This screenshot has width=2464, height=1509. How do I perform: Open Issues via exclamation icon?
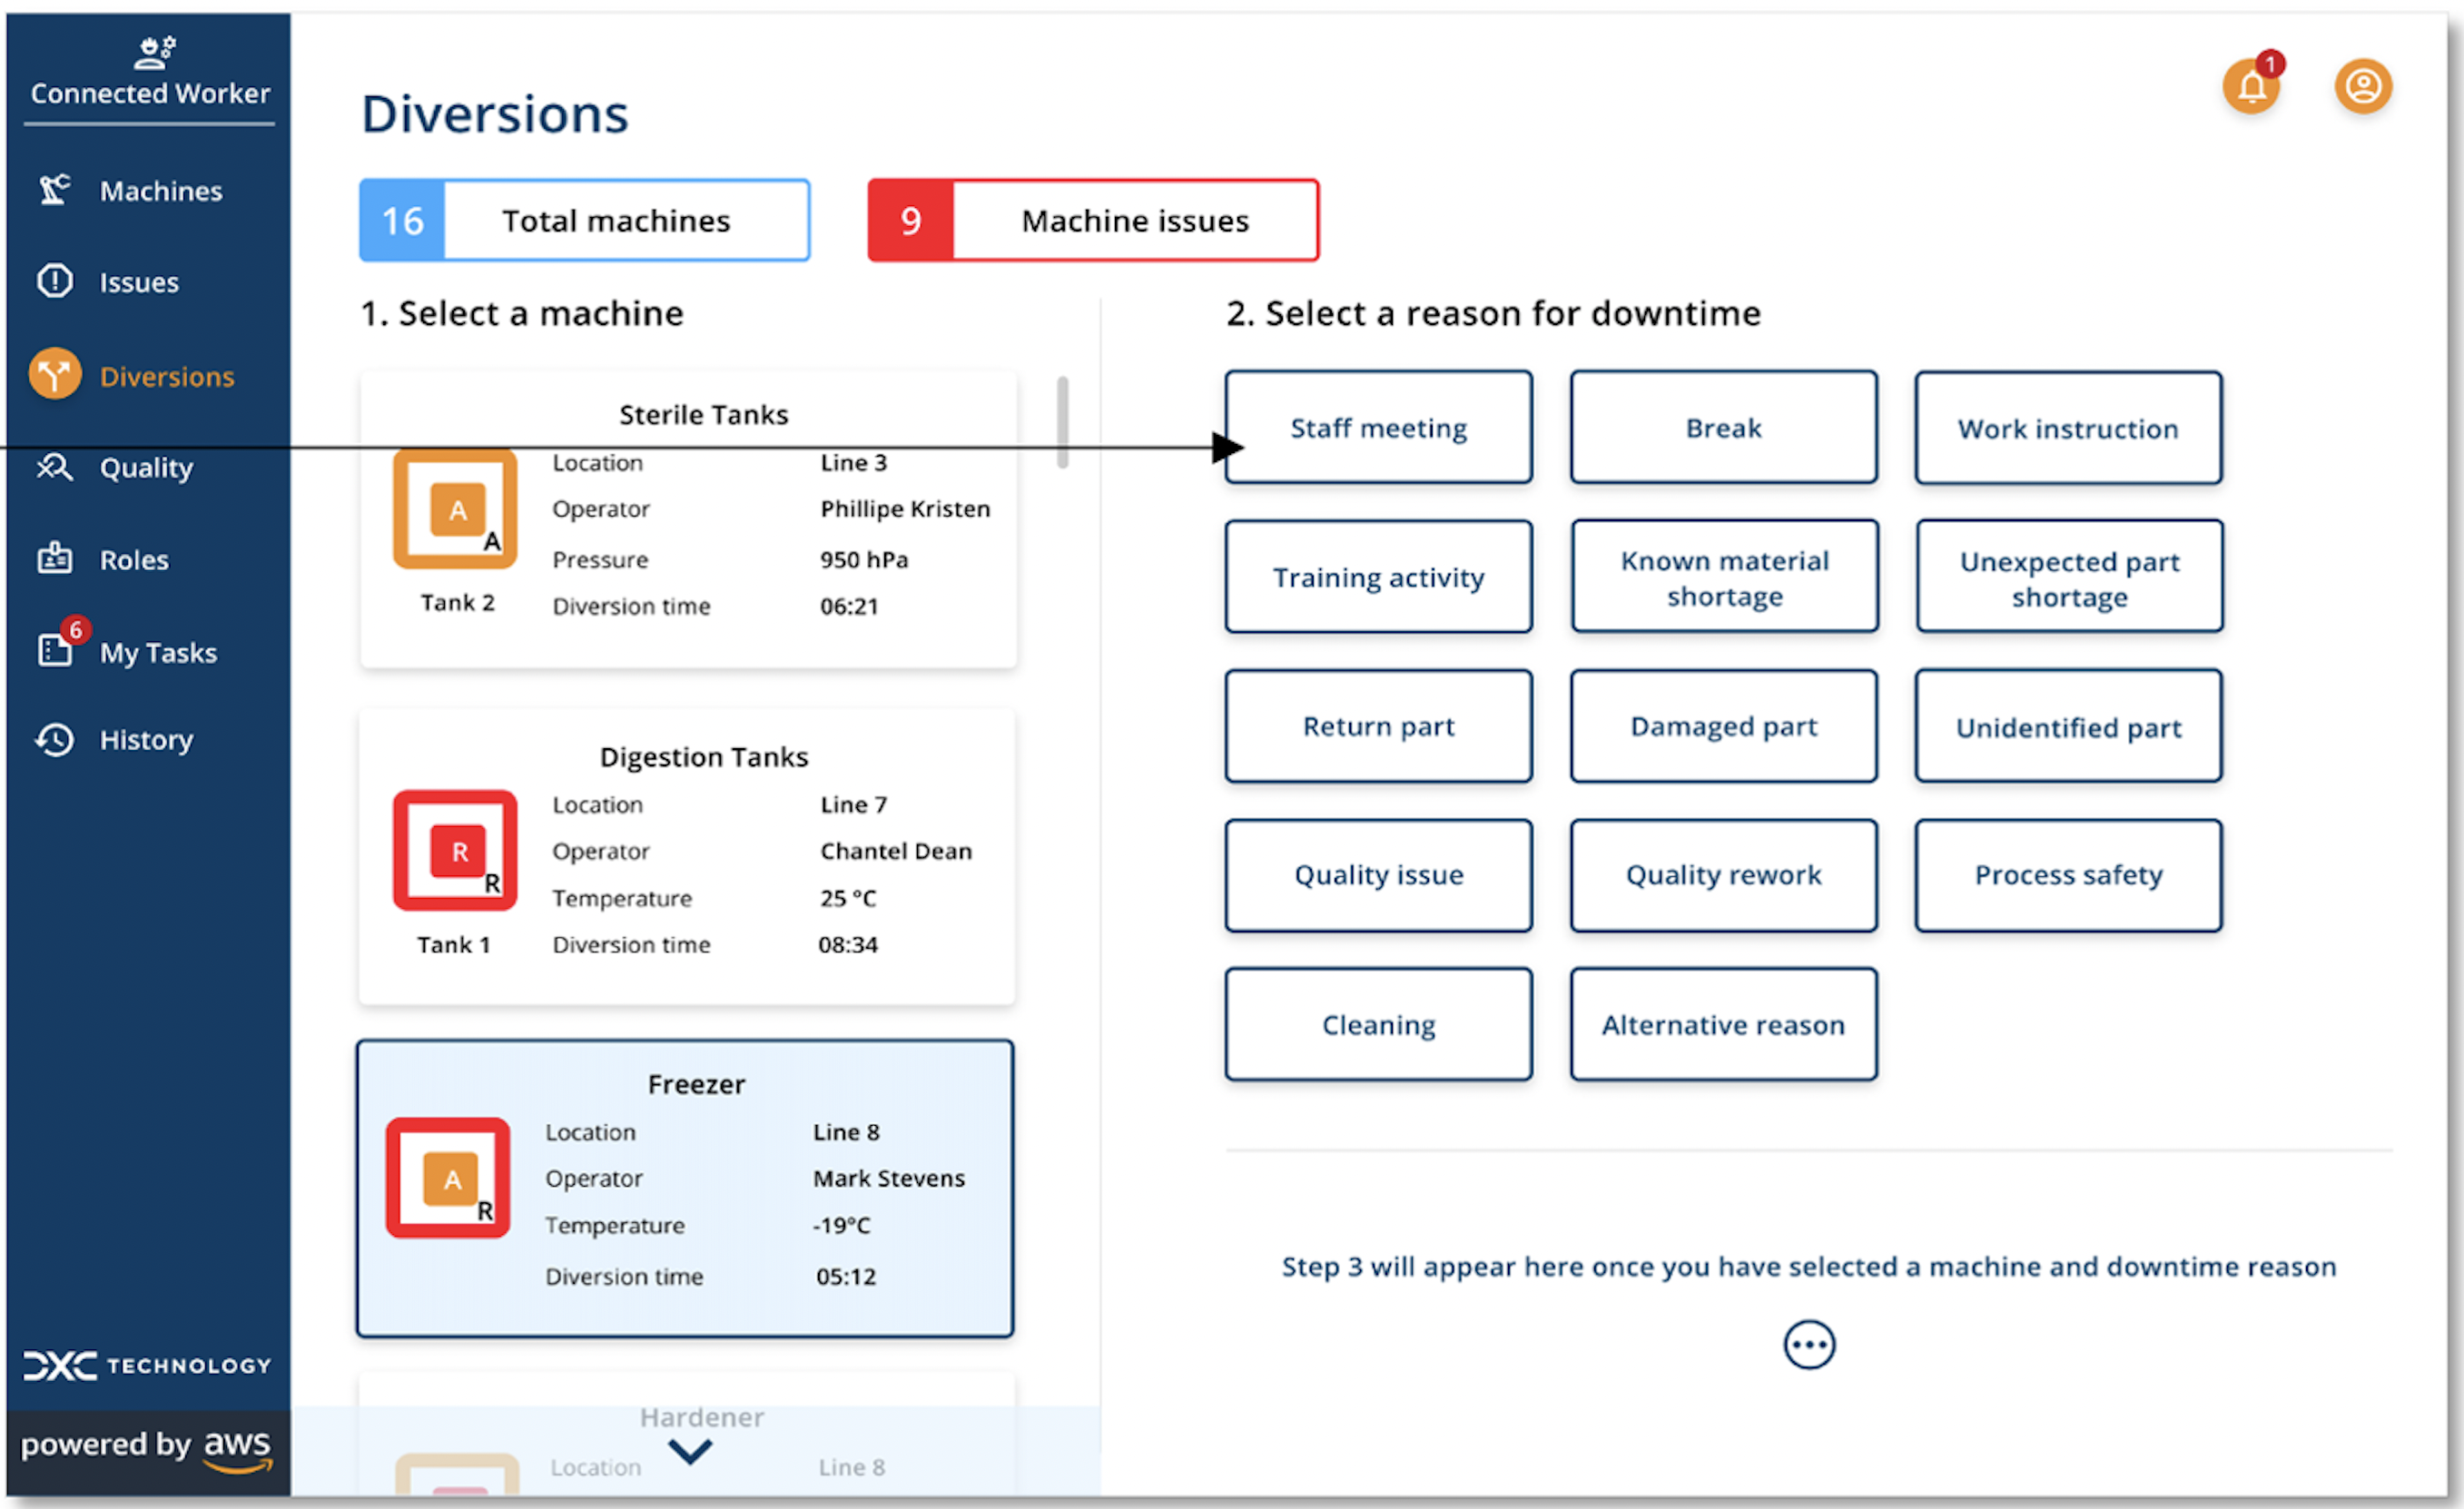click(x=55, y=281)
